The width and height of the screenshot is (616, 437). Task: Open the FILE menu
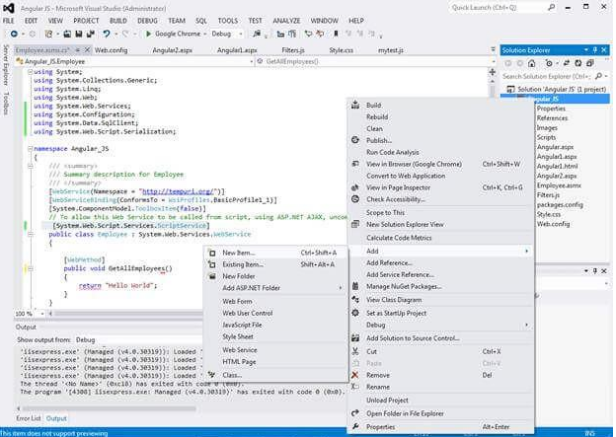9,21
